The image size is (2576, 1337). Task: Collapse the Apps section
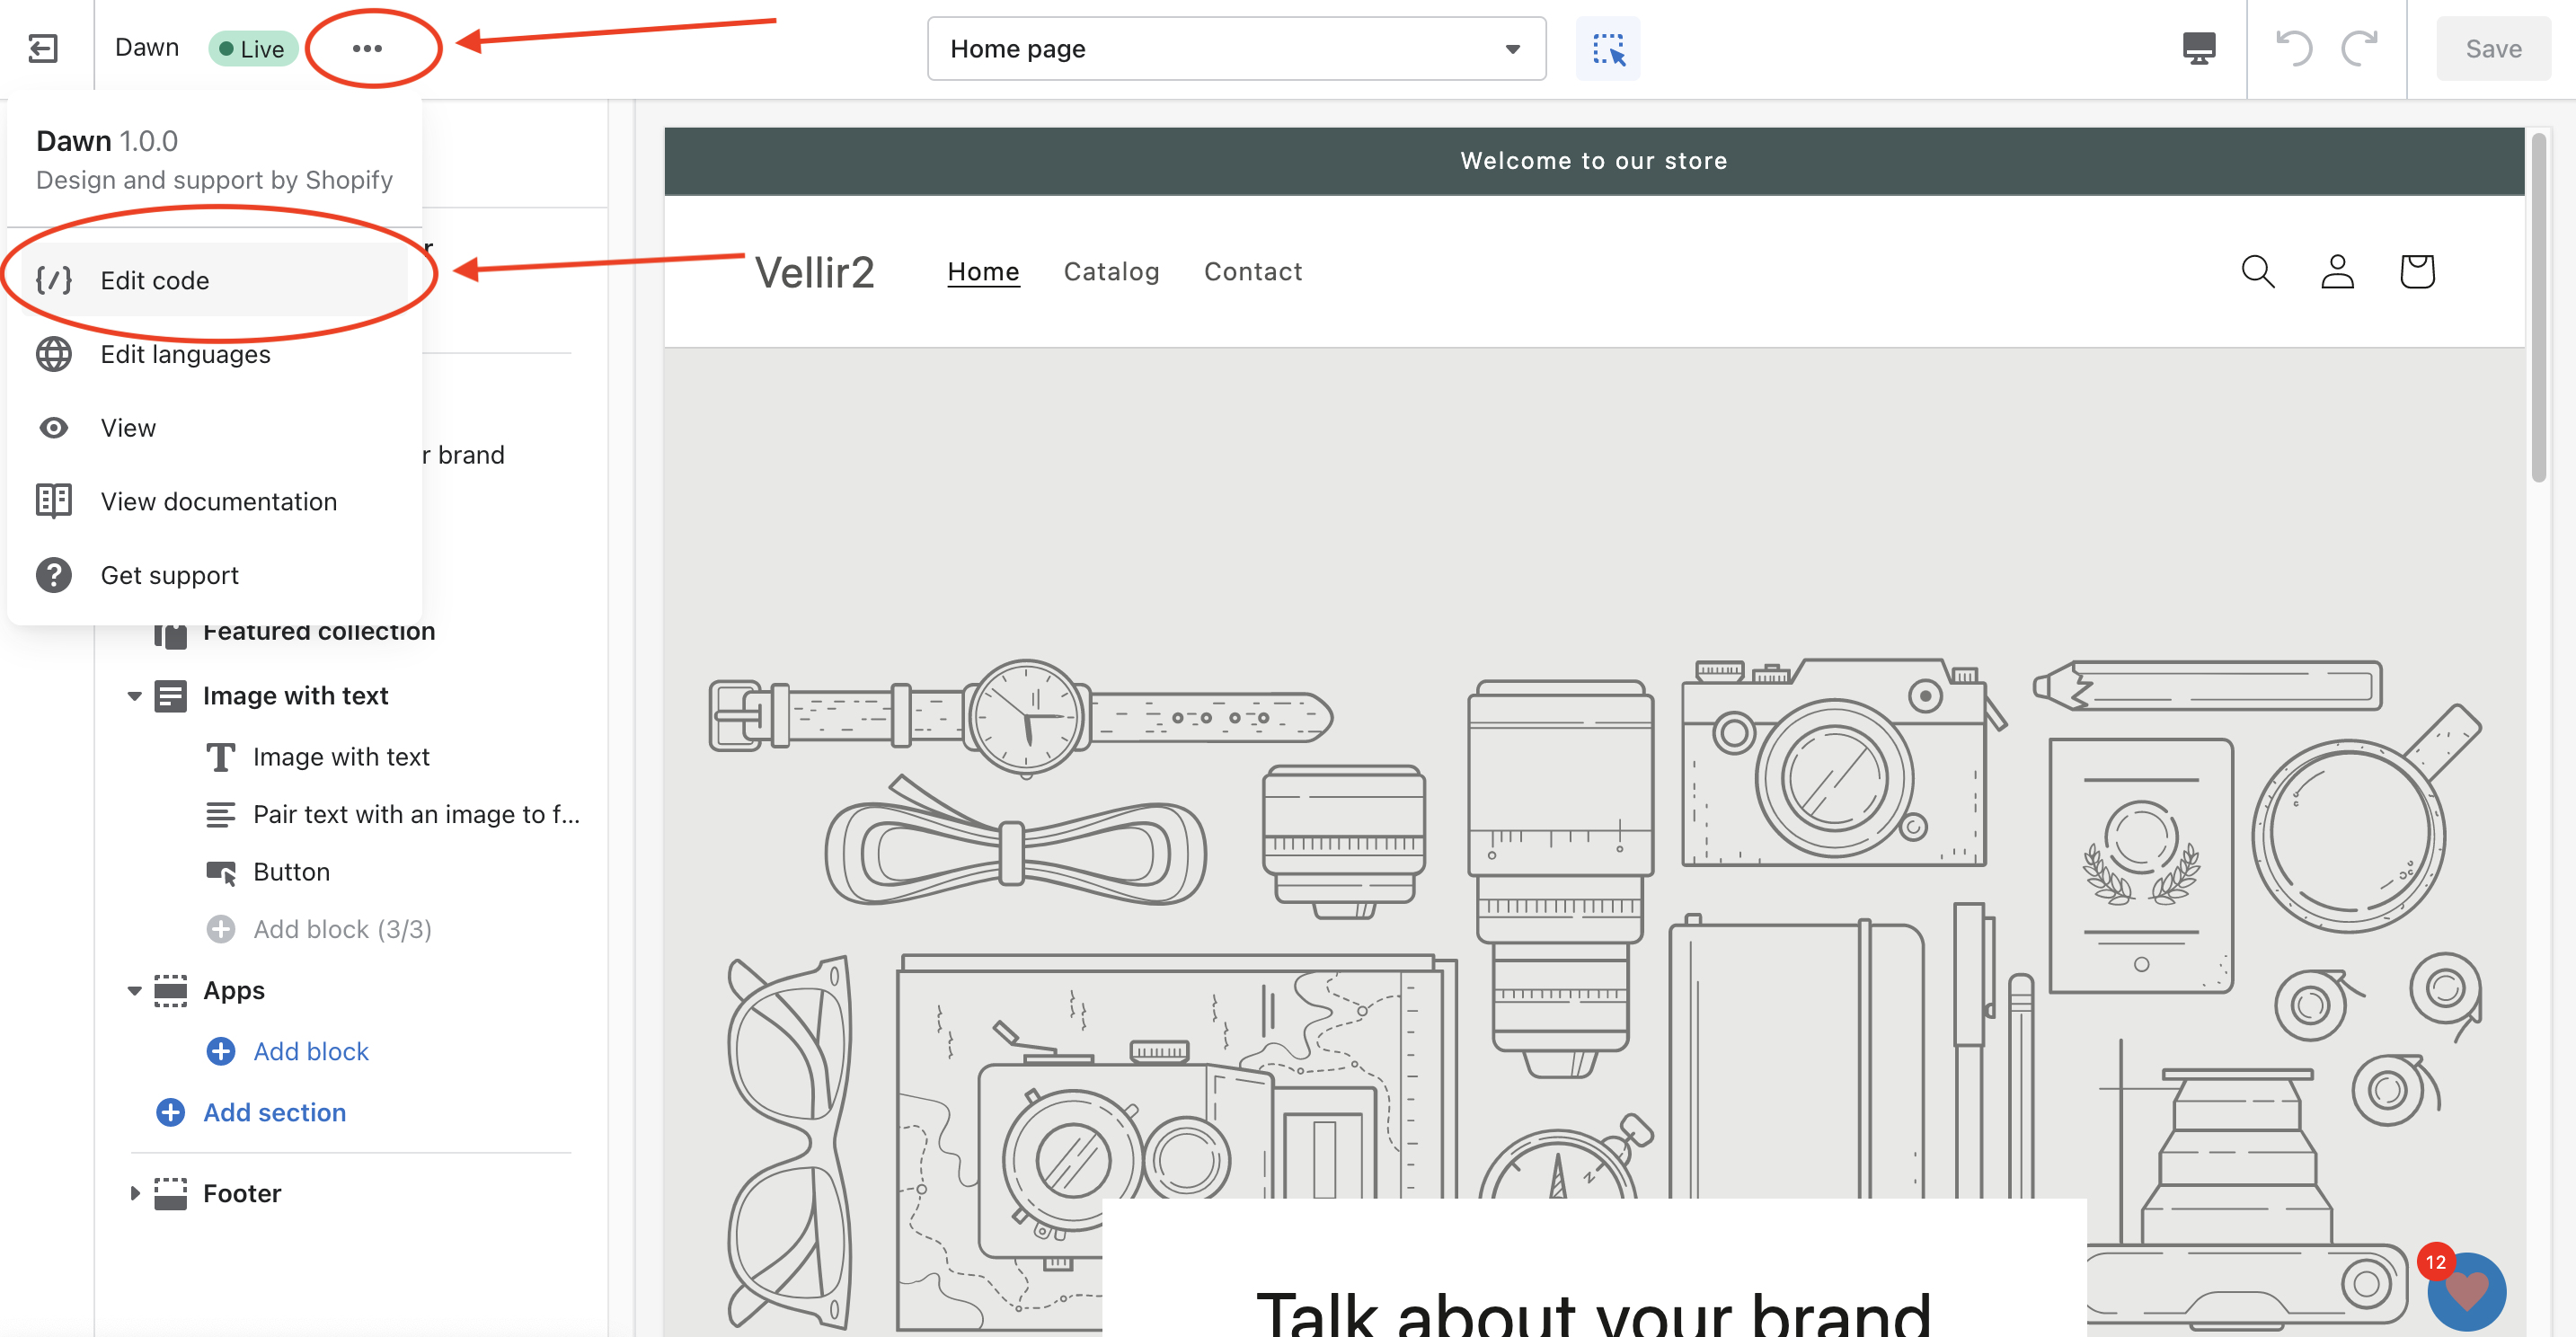134,991
